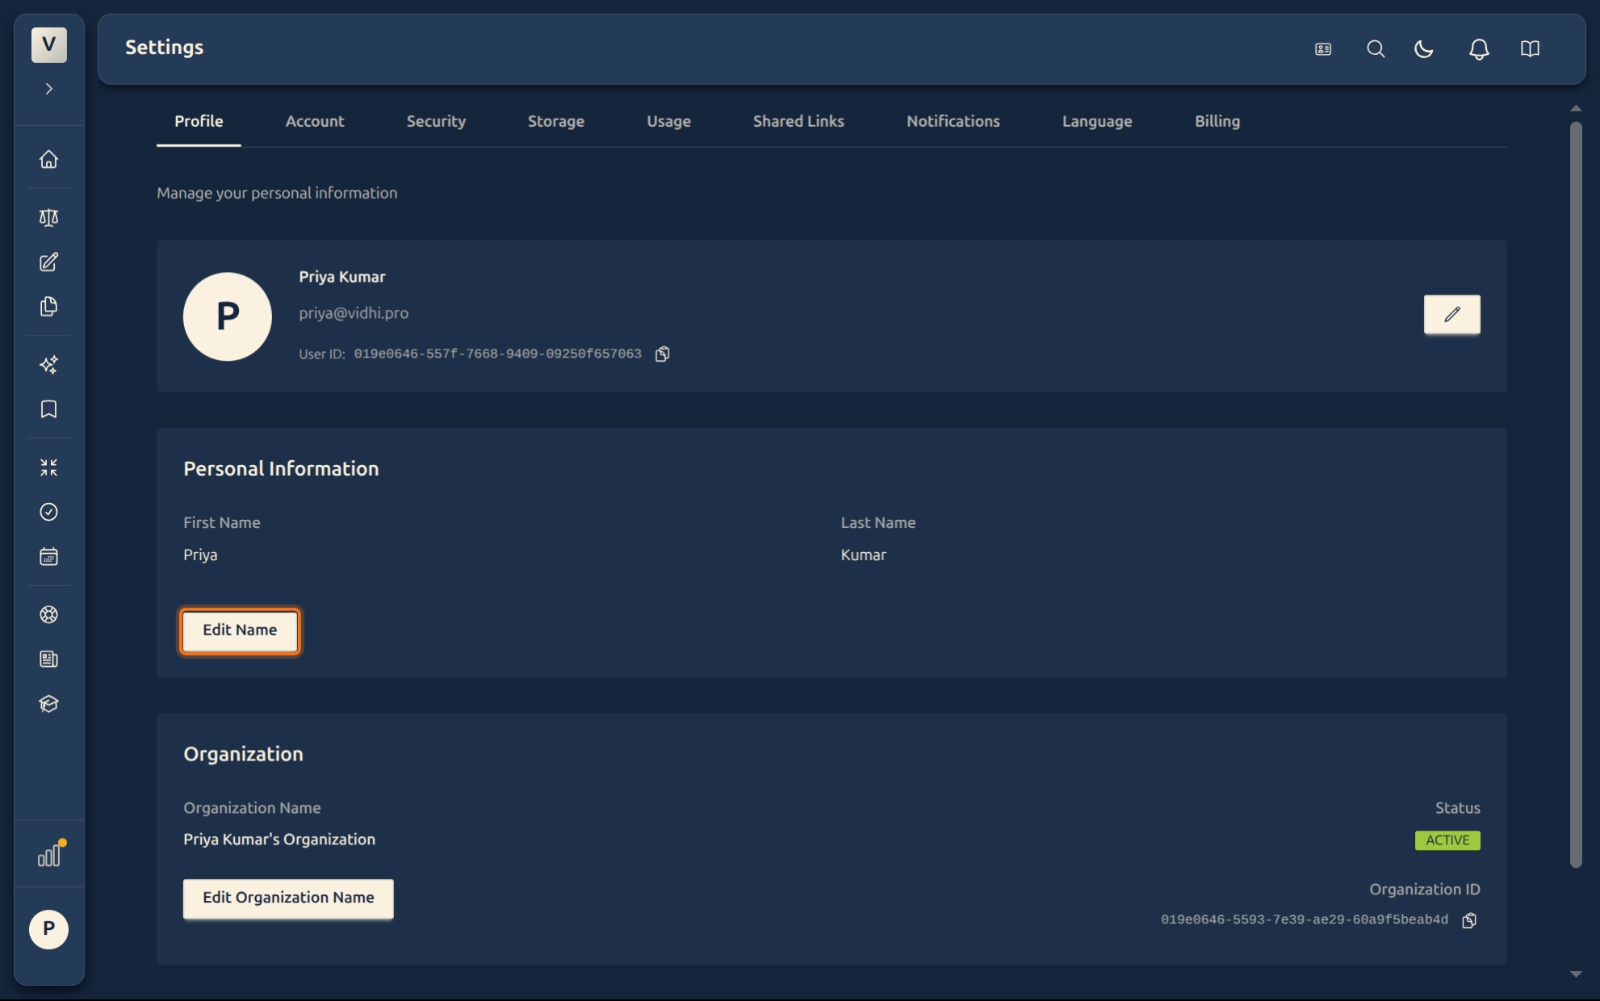This screenshot has width=1600, height=1001.
Task: Open the scales of justice icon
Action: tap(48, 217)
